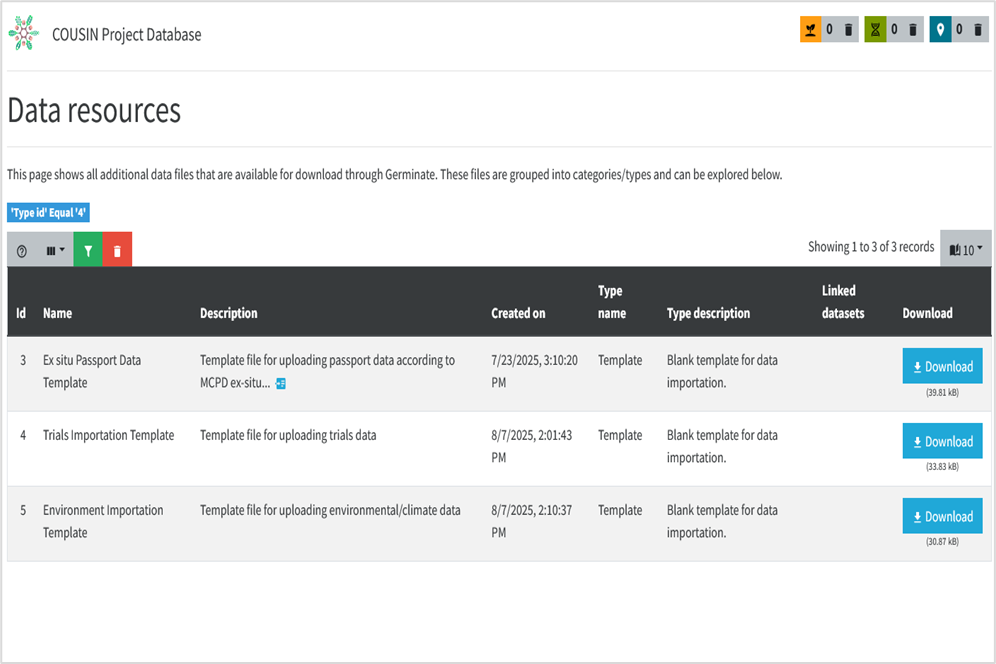
Task: Download the Trials Importation Template
Action: tap(942, 441)
